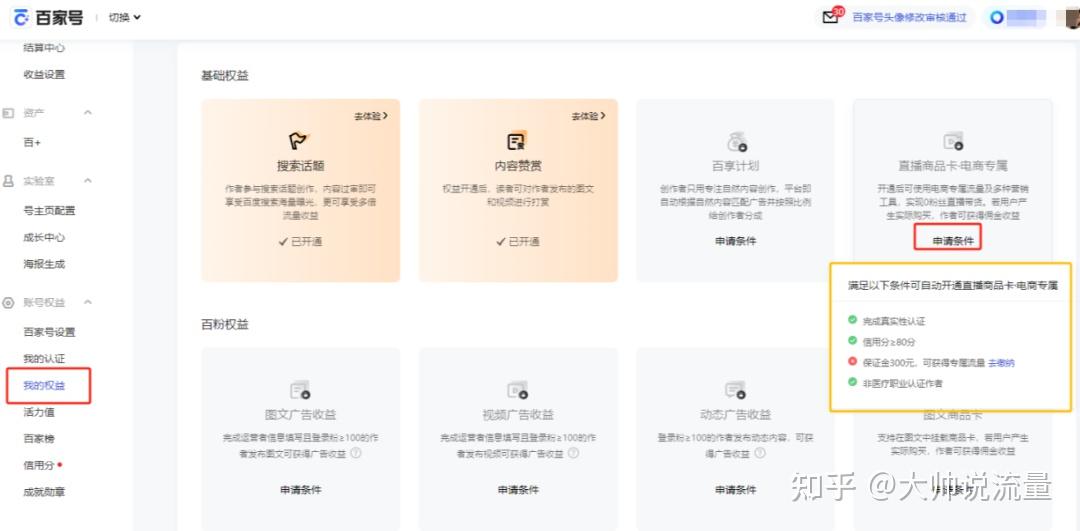This screenshot has height=531, width=1080.
Task: Click 申请条件 under 百享计划
Action: (x=736, y=241)
